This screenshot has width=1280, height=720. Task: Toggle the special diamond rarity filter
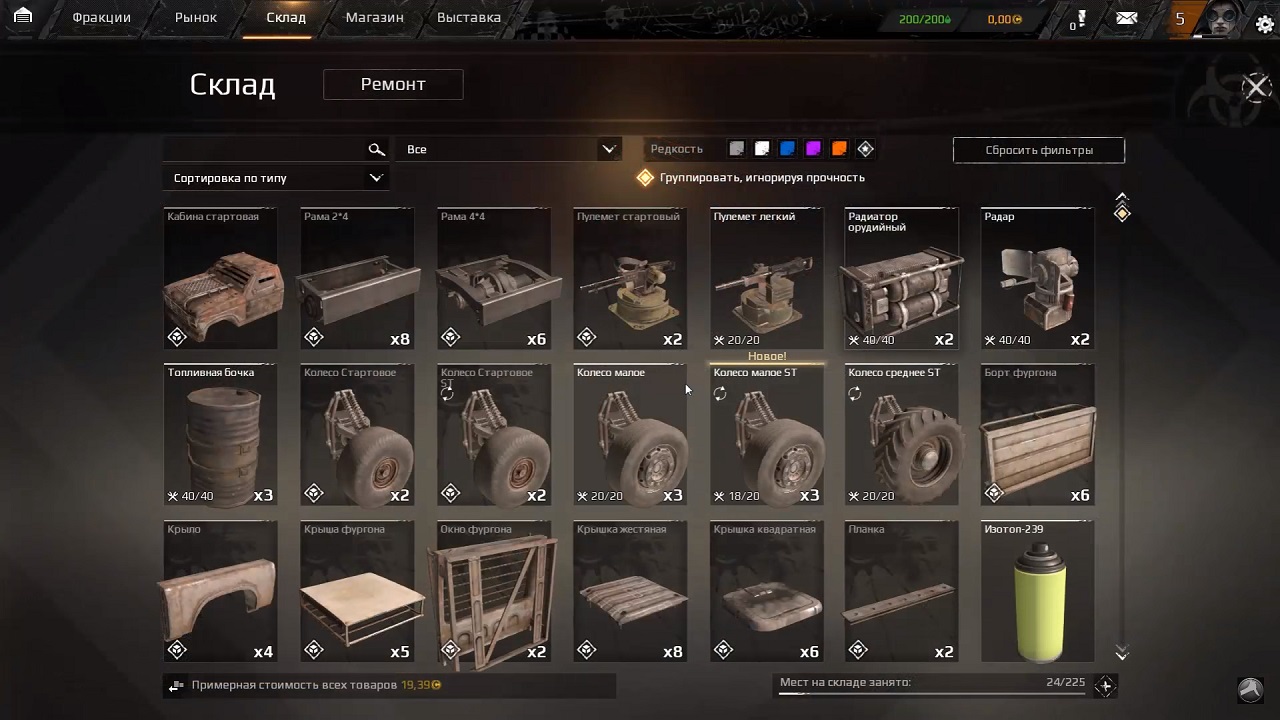(866, 149)
